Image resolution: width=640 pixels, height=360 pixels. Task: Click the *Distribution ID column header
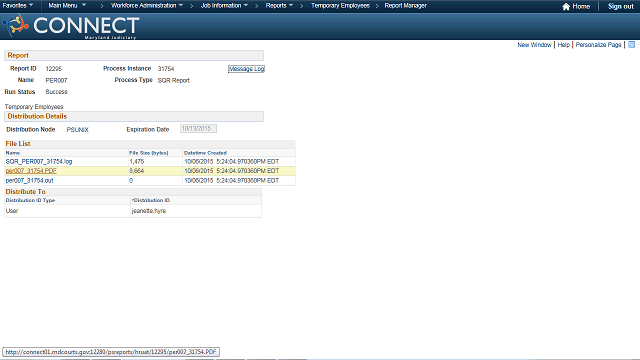coord(151,200)
